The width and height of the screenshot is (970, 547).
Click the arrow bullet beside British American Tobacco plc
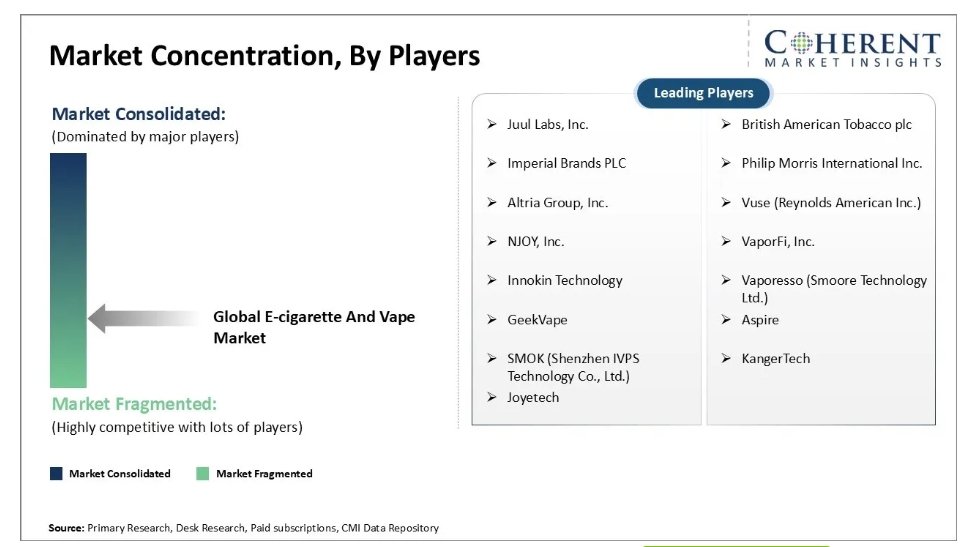[x=726, y=124]
